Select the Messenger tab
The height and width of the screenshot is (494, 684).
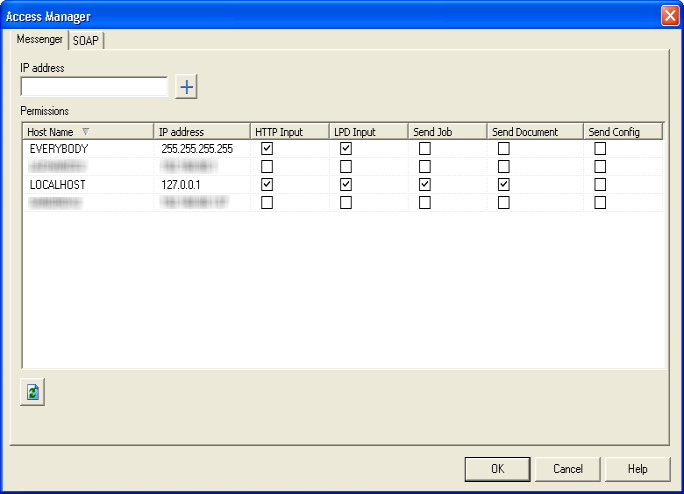click(40, 40)
